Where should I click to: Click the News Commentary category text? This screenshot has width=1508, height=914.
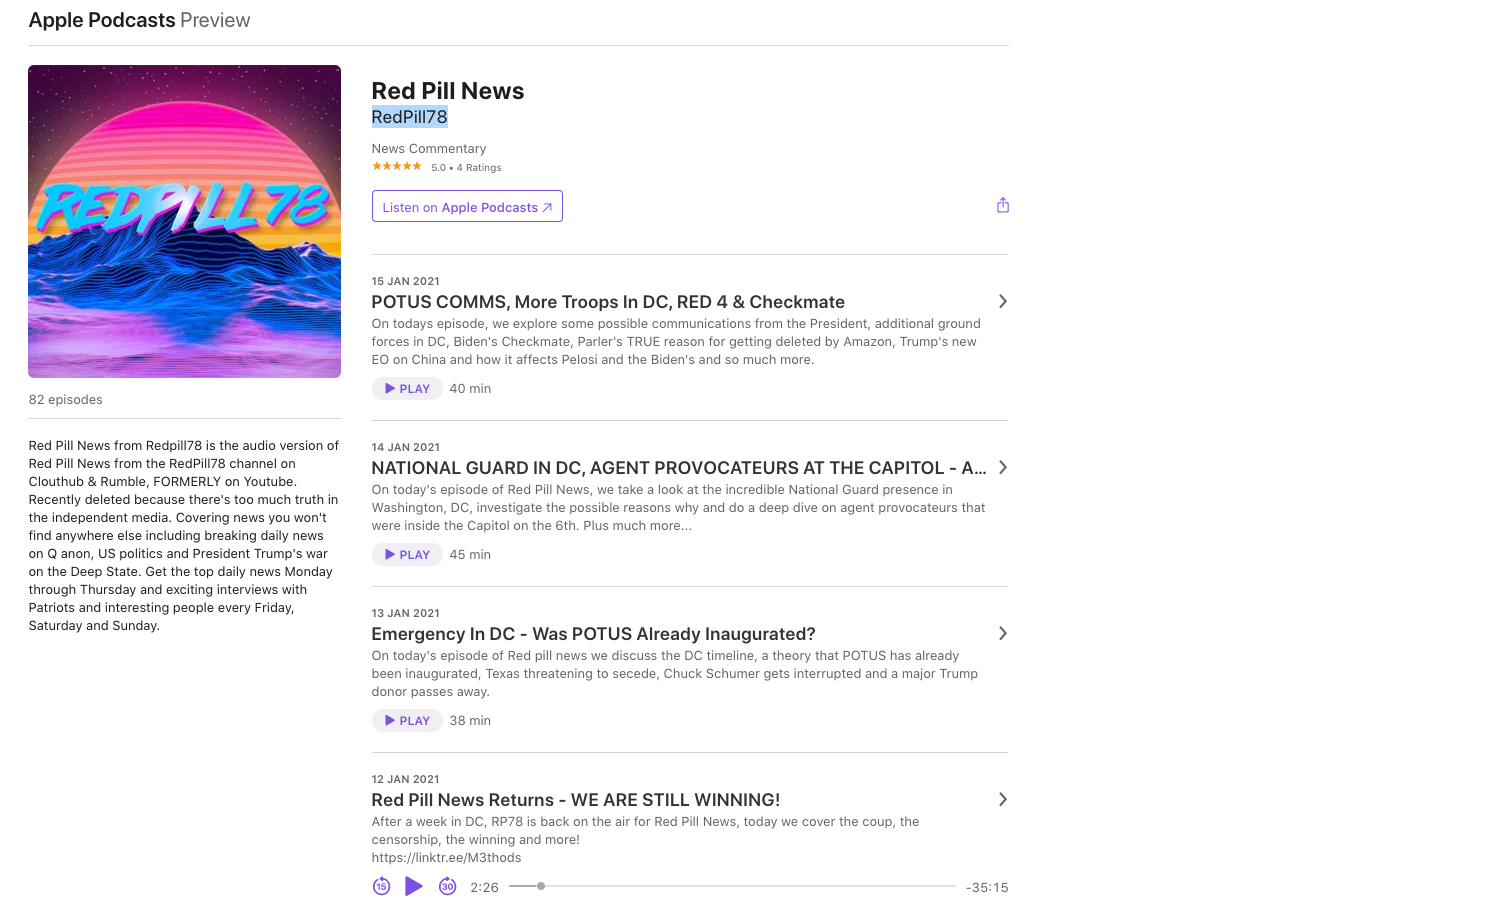(x=429, y=148)
